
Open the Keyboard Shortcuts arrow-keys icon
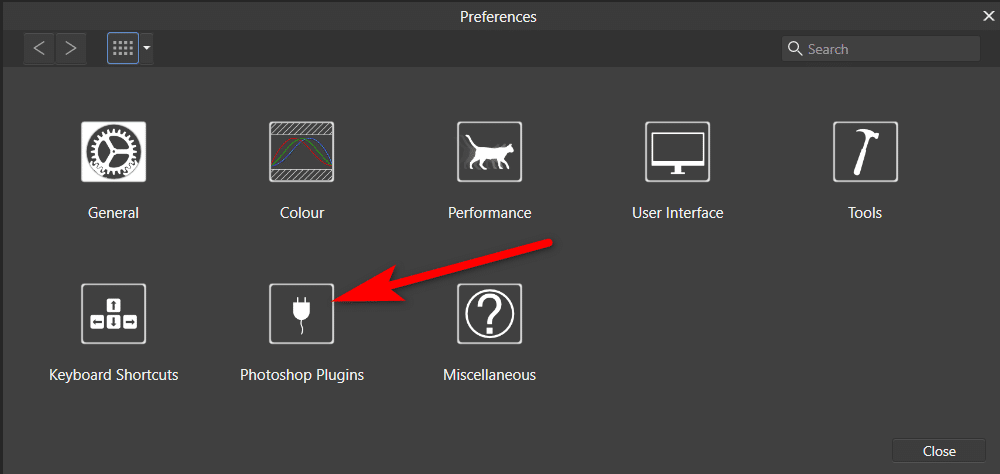114,314
